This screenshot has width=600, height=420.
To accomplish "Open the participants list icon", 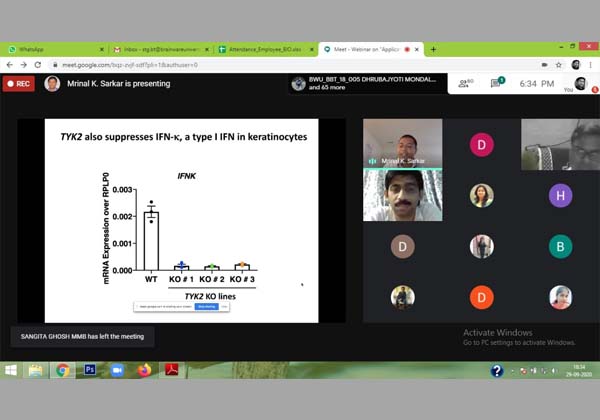I will point(465,84).
